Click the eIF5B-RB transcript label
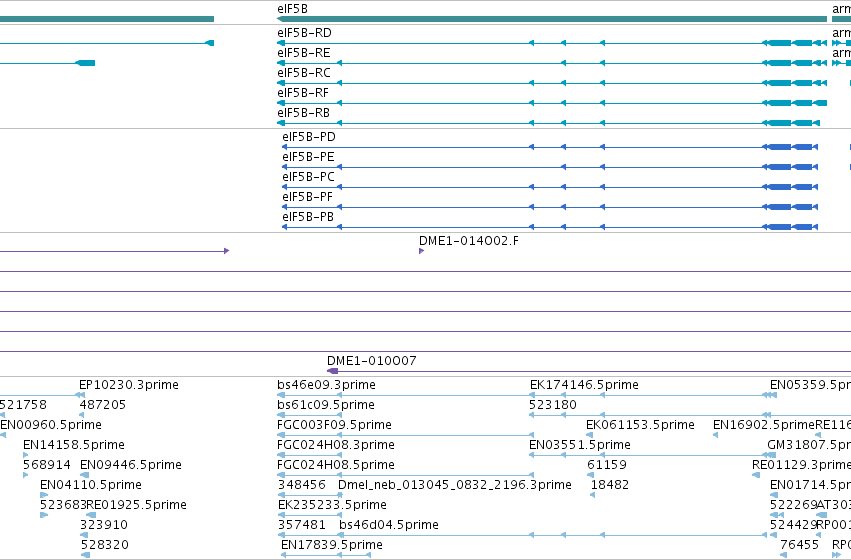The height and width of the screenshot is (560, 851). point(303,113)
